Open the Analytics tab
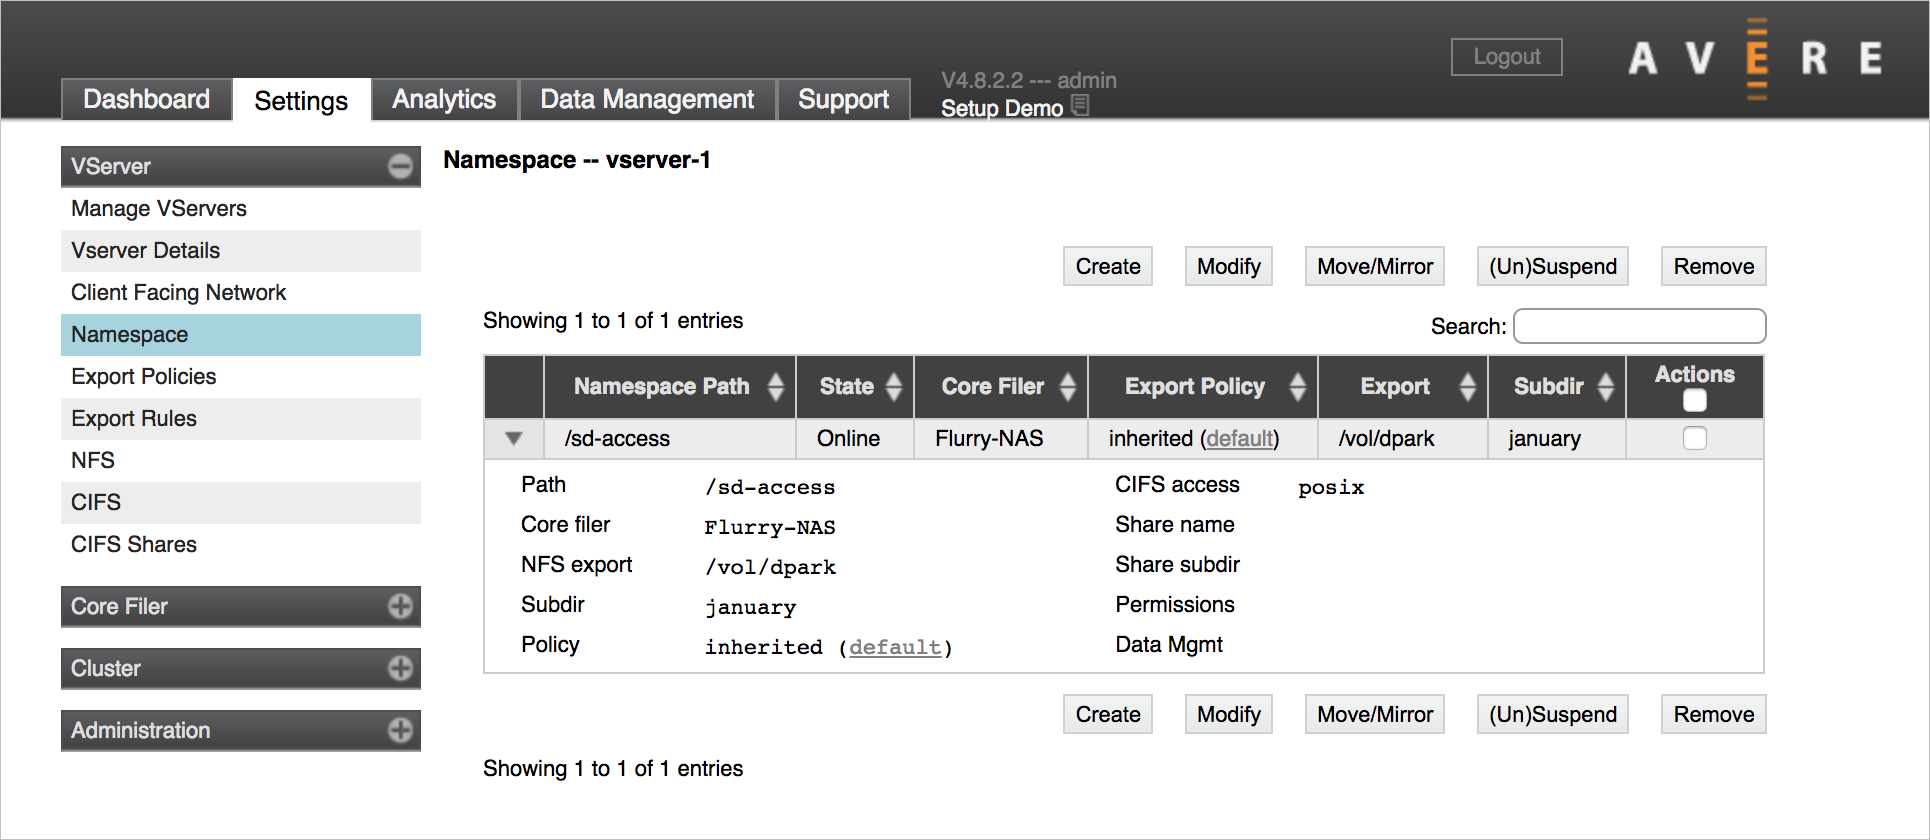This screenshot has height=840, width=1930. click(444, 99)
